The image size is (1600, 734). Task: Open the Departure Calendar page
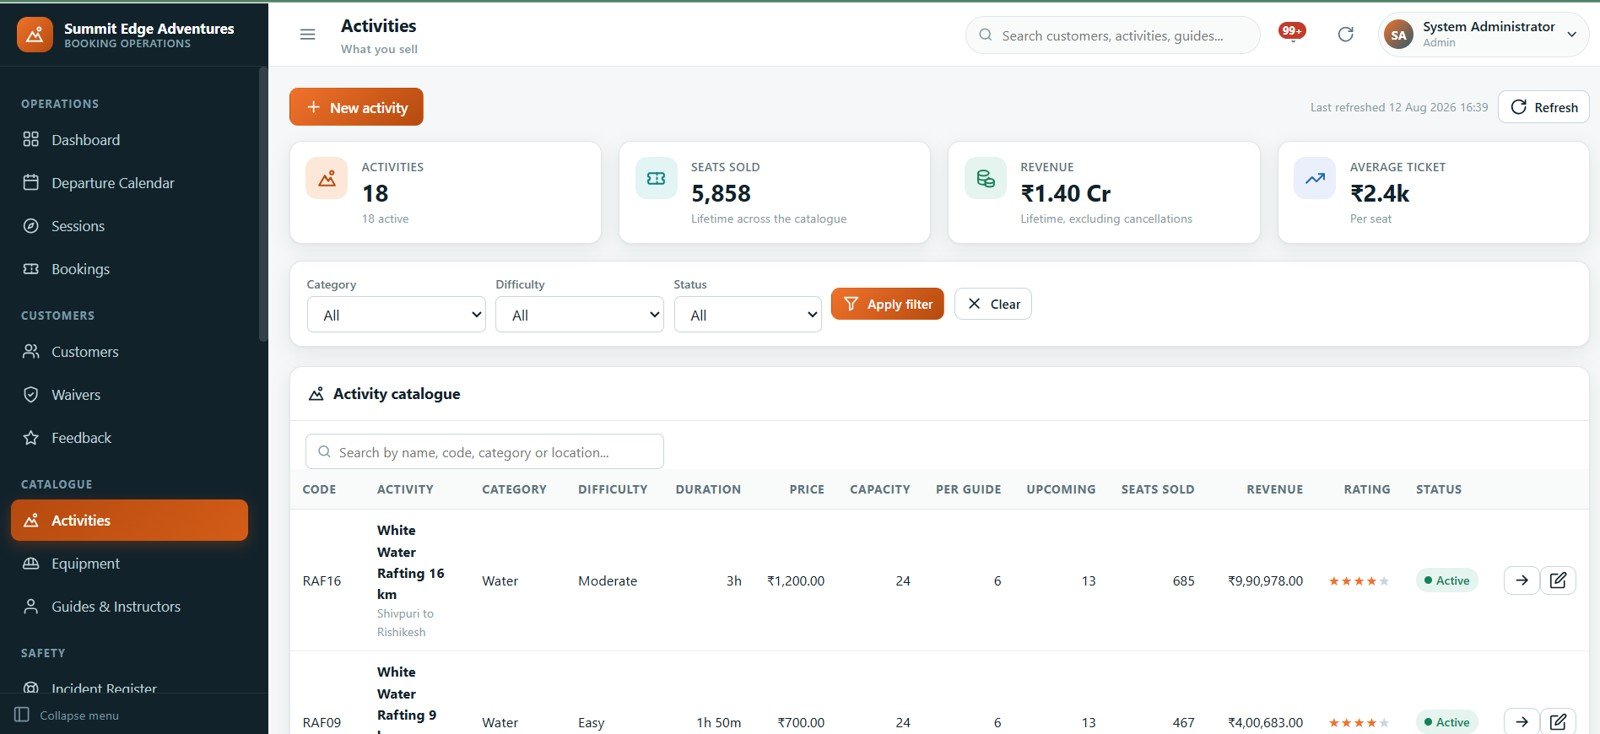coord(129,183)
